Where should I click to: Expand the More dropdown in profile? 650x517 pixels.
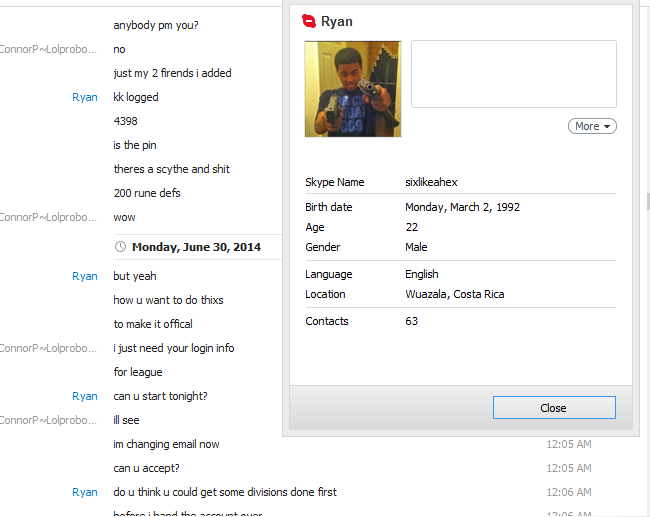coord(592,126)
